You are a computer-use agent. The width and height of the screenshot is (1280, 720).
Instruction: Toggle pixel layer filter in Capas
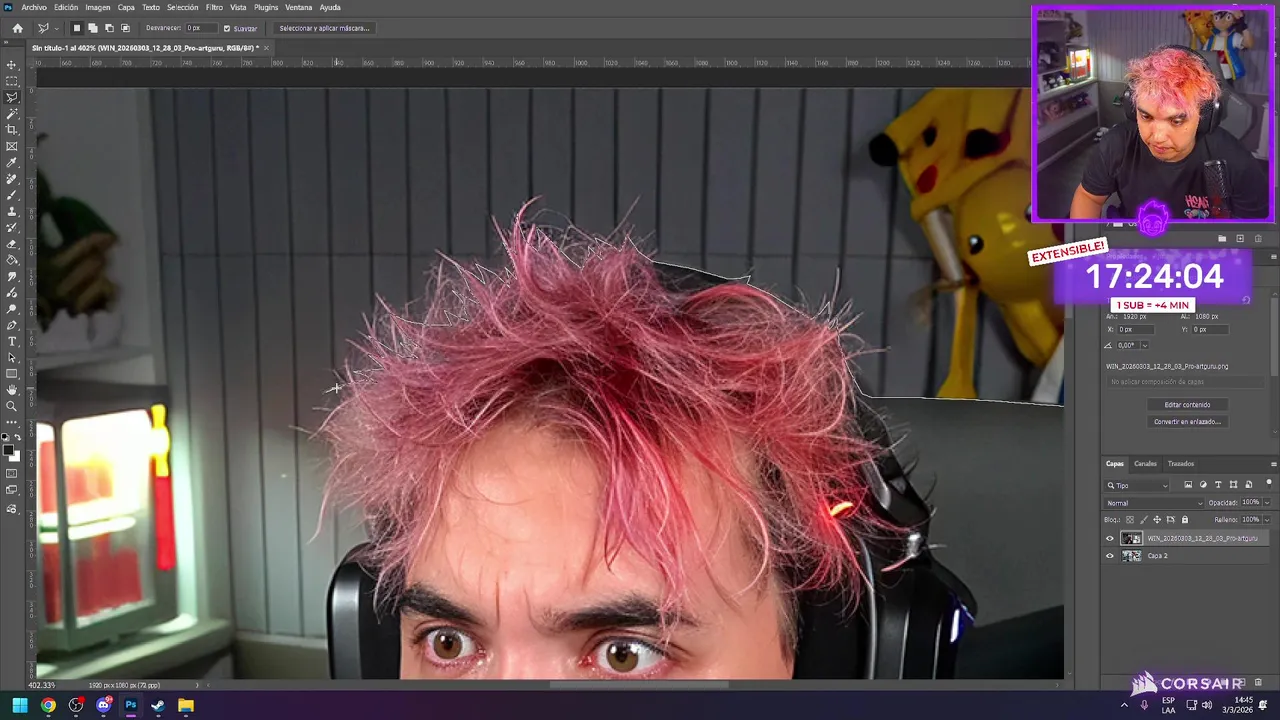click(1188, 485)
